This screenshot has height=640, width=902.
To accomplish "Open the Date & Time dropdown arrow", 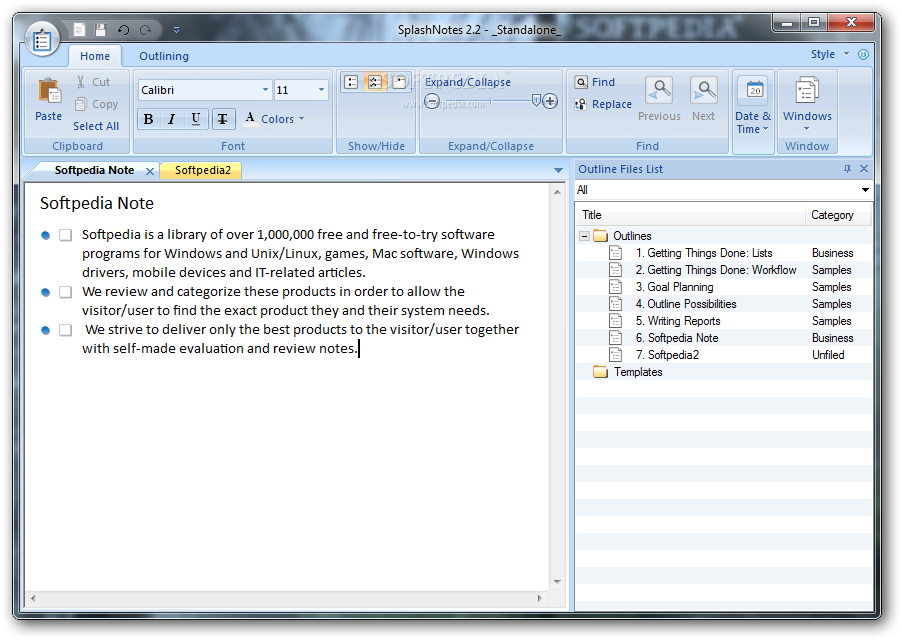I will click(x=765, y=129).
